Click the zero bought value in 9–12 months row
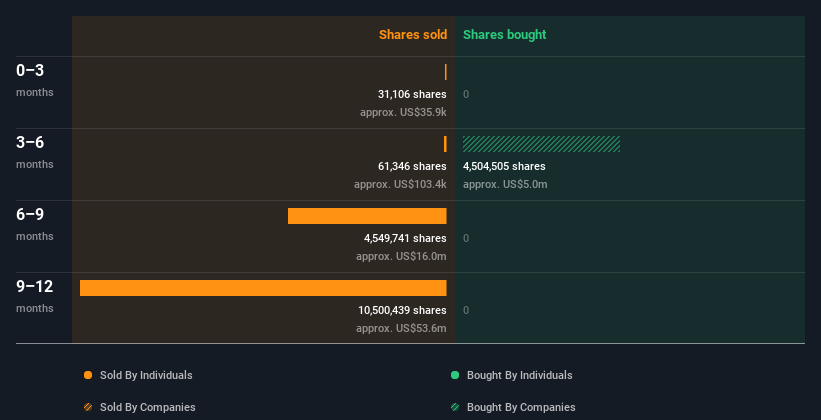The height and width of the screenshot is (420, 821). click(x=466, y=310)
